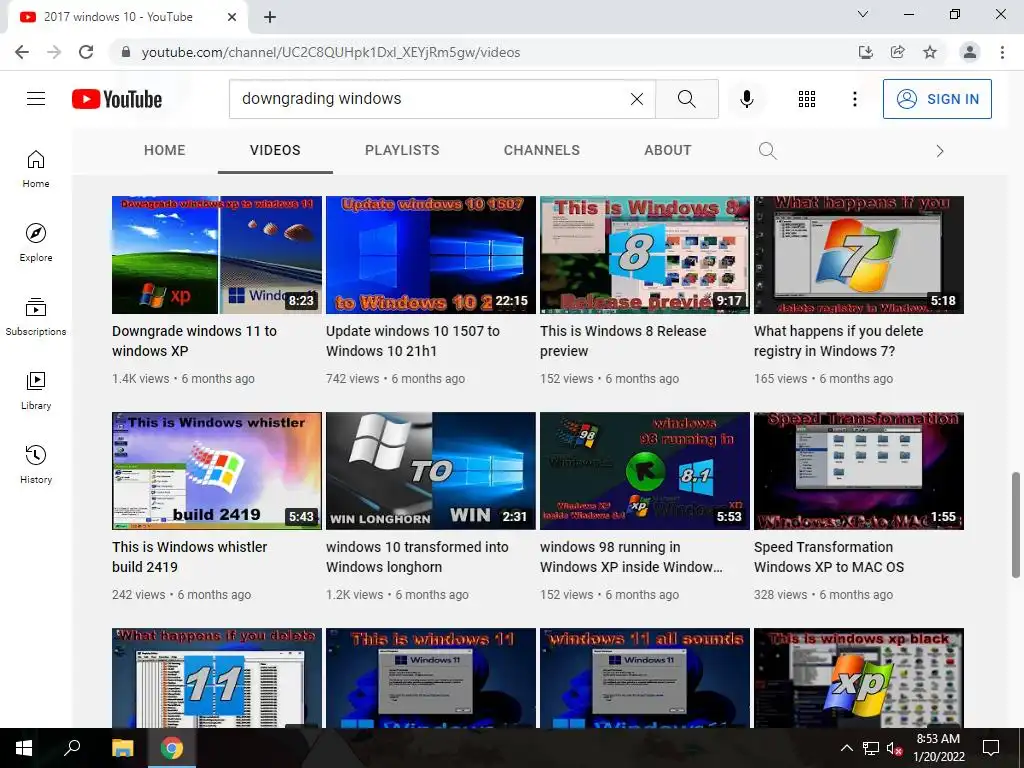Switch to the PLAYLISTS tab

pyautogui.click(x=402, y=150)
